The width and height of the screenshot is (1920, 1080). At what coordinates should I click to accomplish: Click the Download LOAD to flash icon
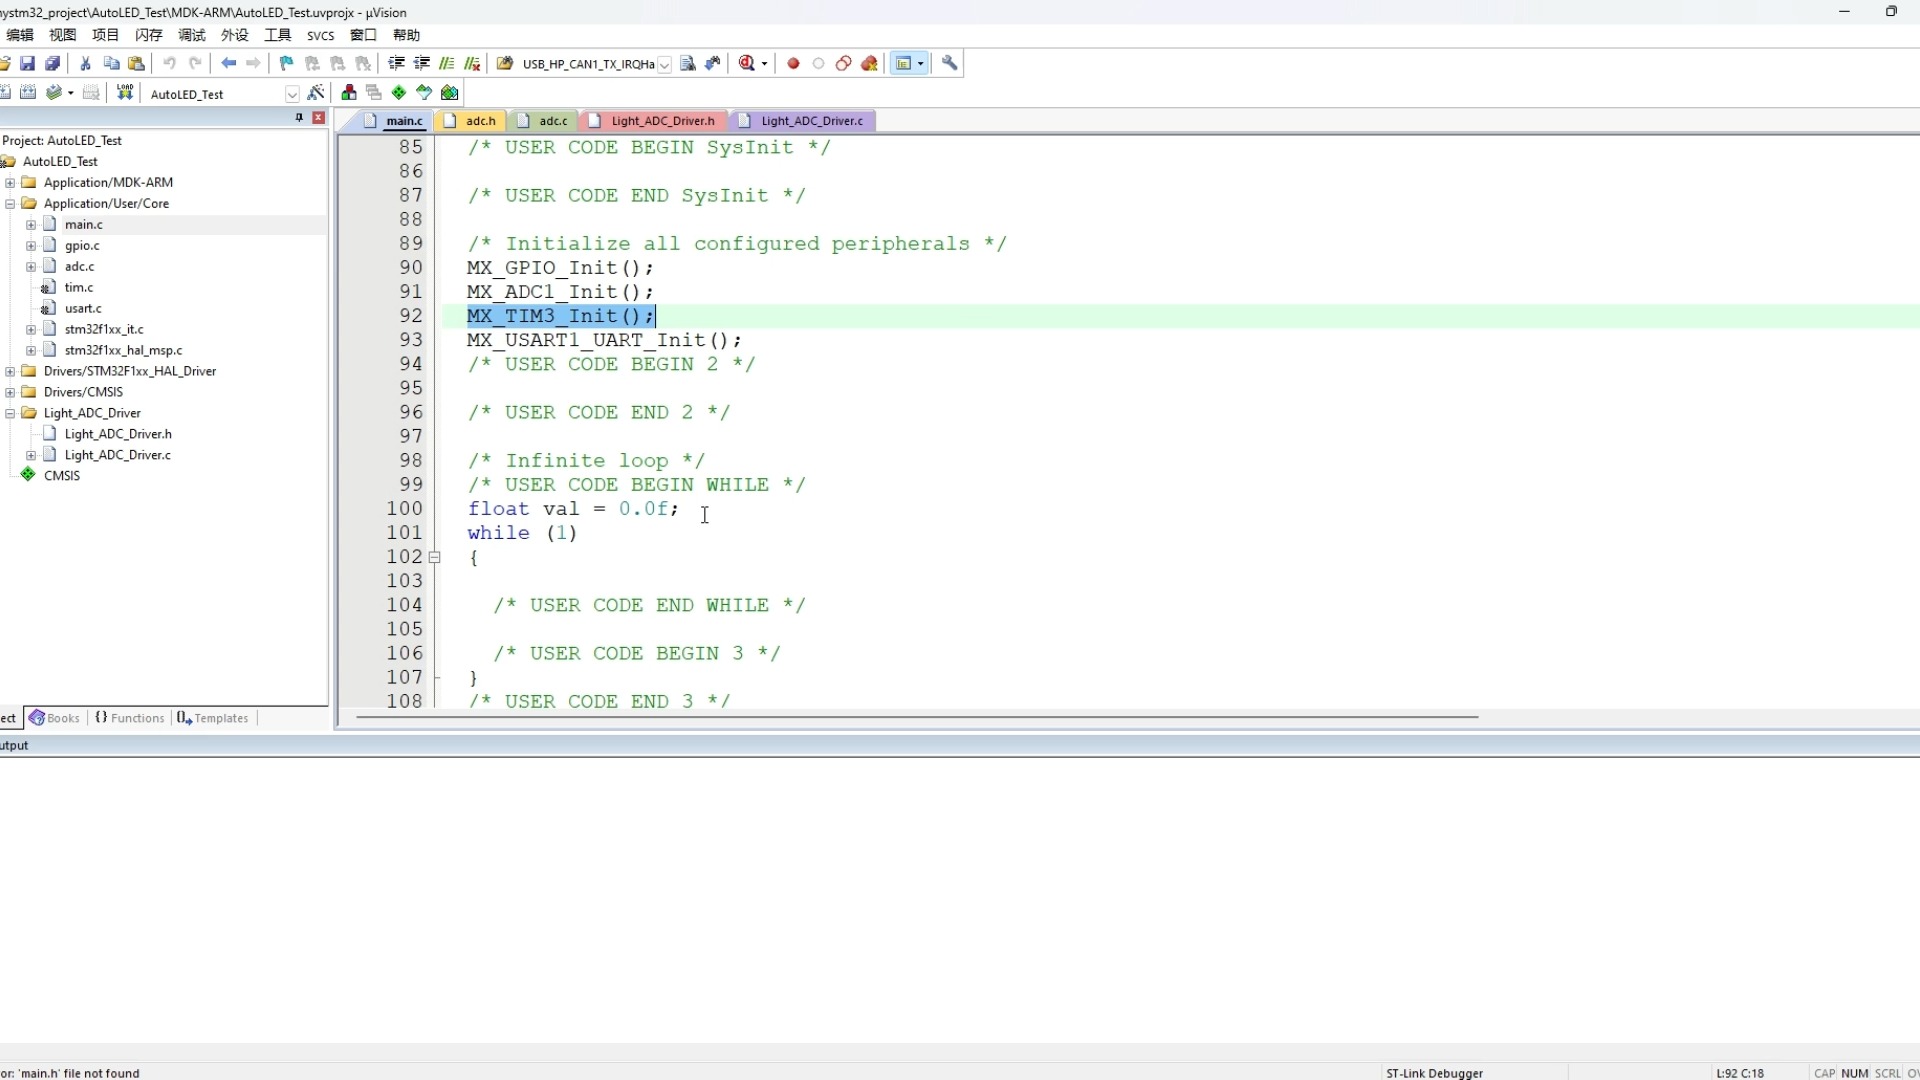tap(125, 93)
